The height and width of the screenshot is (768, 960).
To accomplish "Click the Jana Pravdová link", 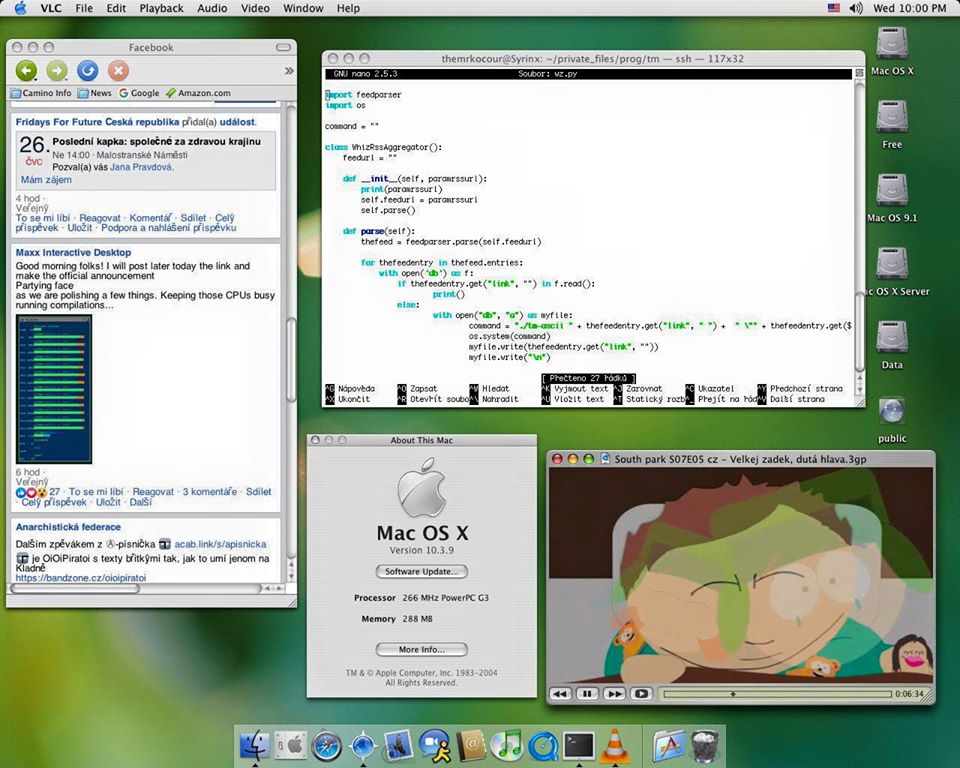I will point(141,167).
